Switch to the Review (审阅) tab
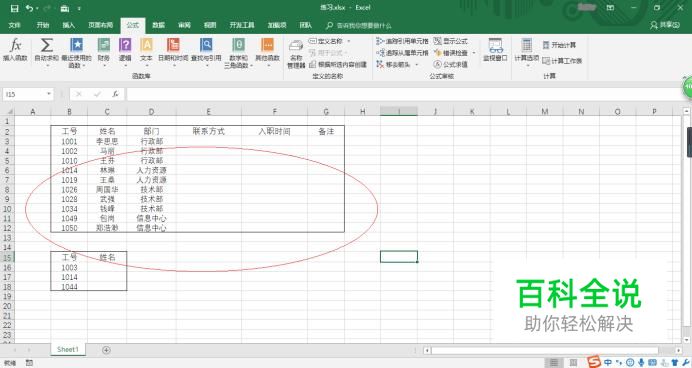The width and height of the screenshot is (692, 368). click(184, 25)
